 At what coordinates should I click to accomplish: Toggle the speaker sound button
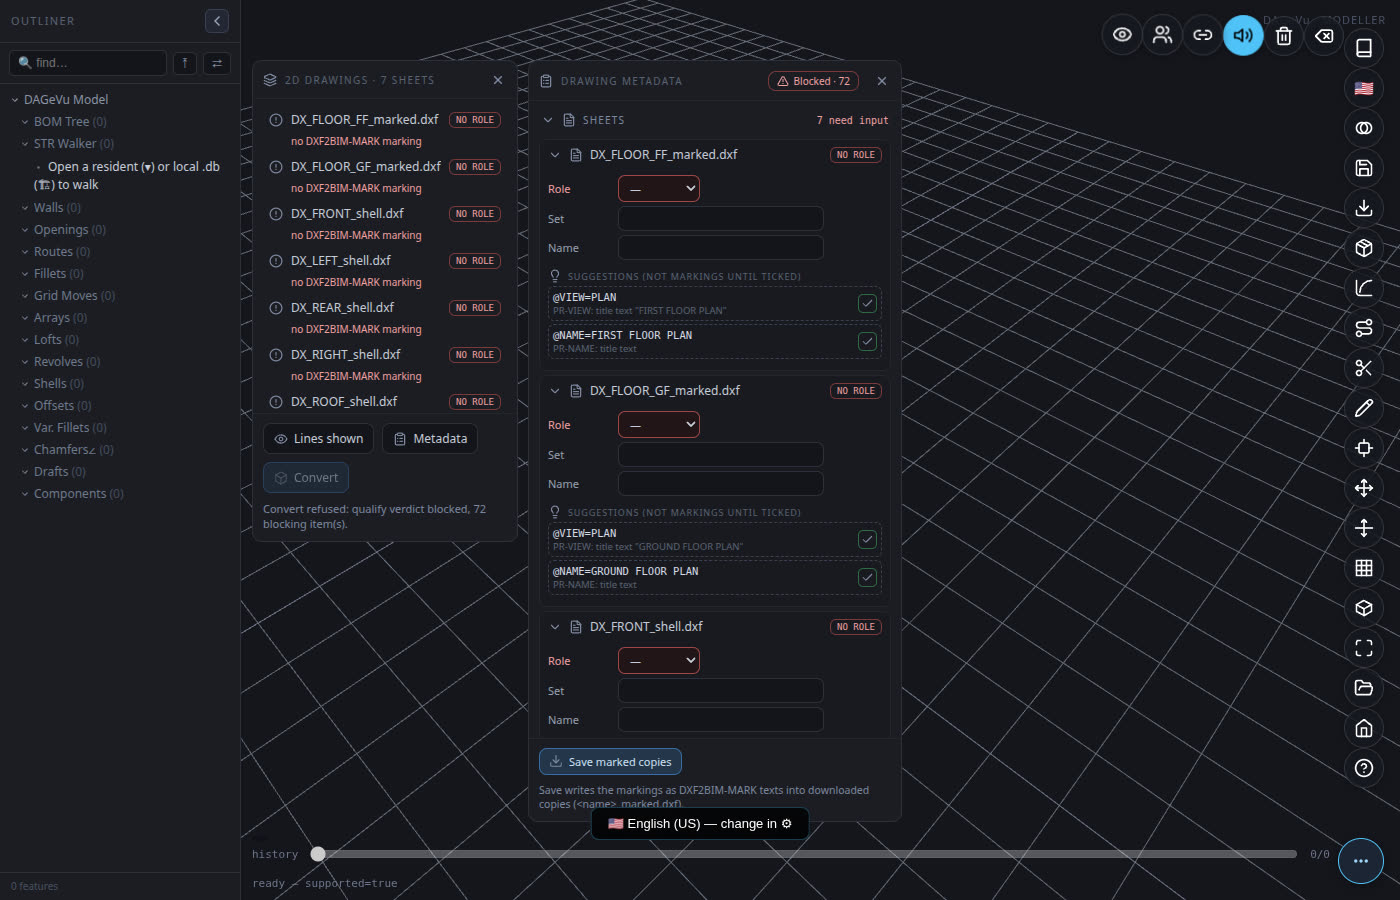[1243, 35]
